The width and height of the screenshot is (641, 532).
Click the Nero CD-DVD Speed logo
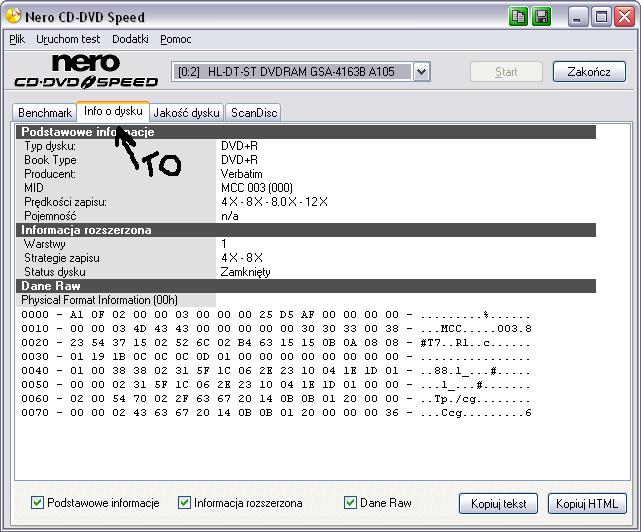86,71
